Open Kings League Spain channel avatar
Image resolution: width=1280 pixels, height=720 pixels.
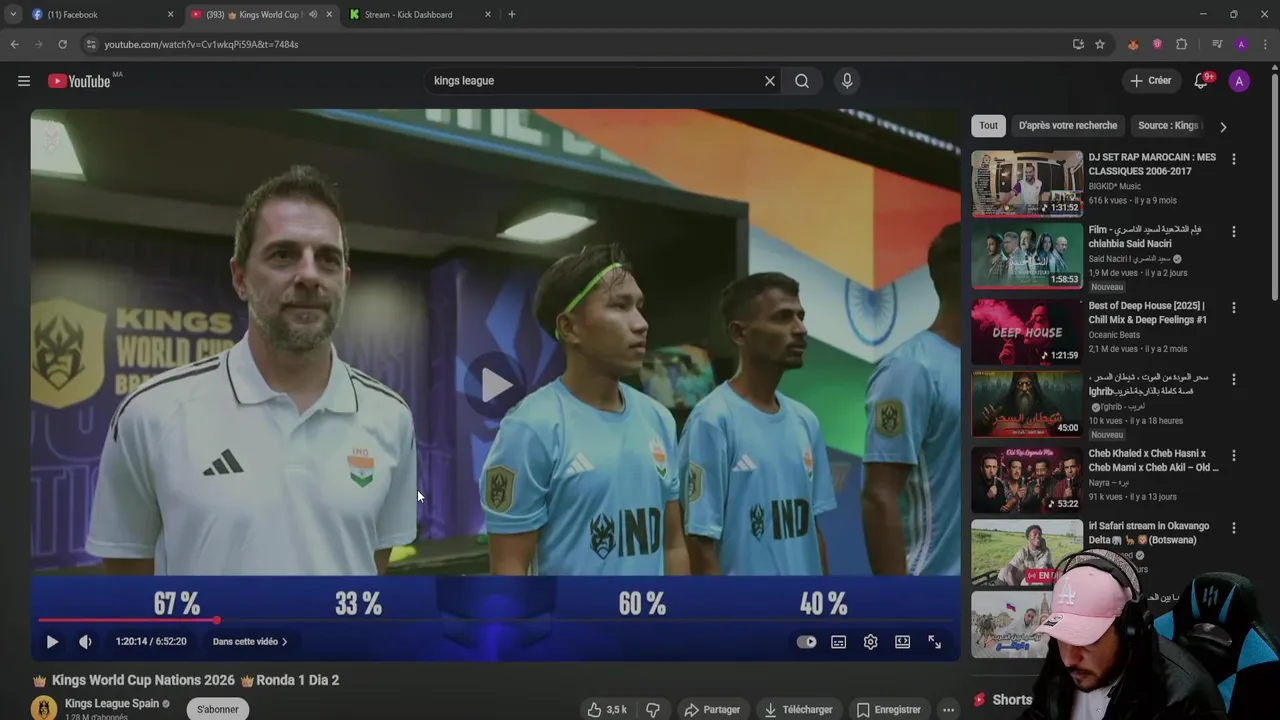point(44,708)
